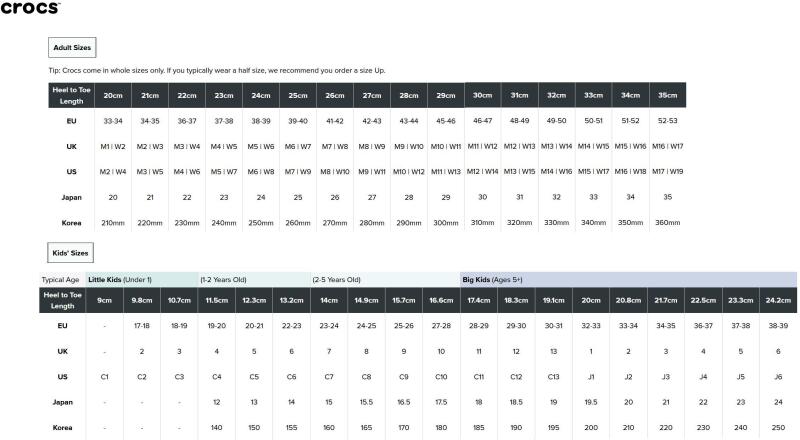Click the Little Kids (Under 1) age label
800x440 pixels.
pos(120,280)
